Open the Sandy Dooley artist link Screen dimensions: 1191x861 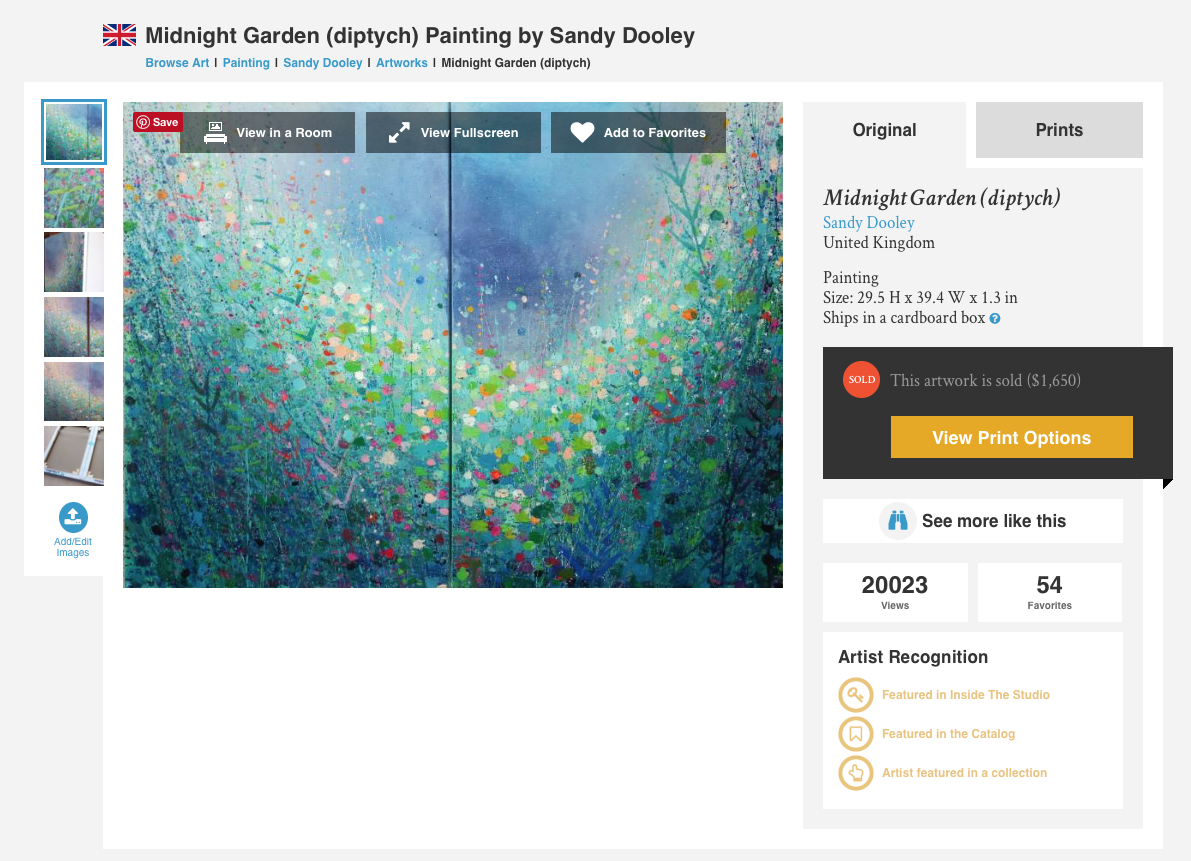(869, 222)
